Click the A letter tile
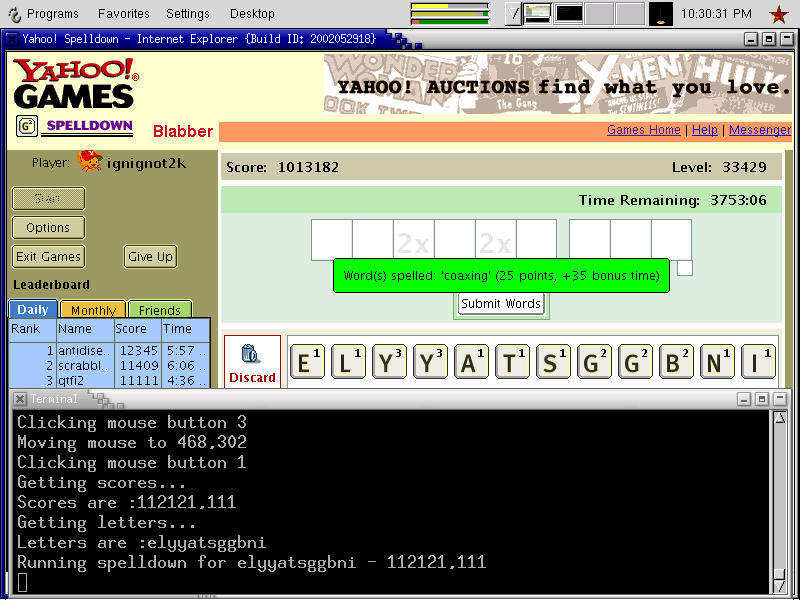Screen dimensions: 800x600 [x=471, y=361]
